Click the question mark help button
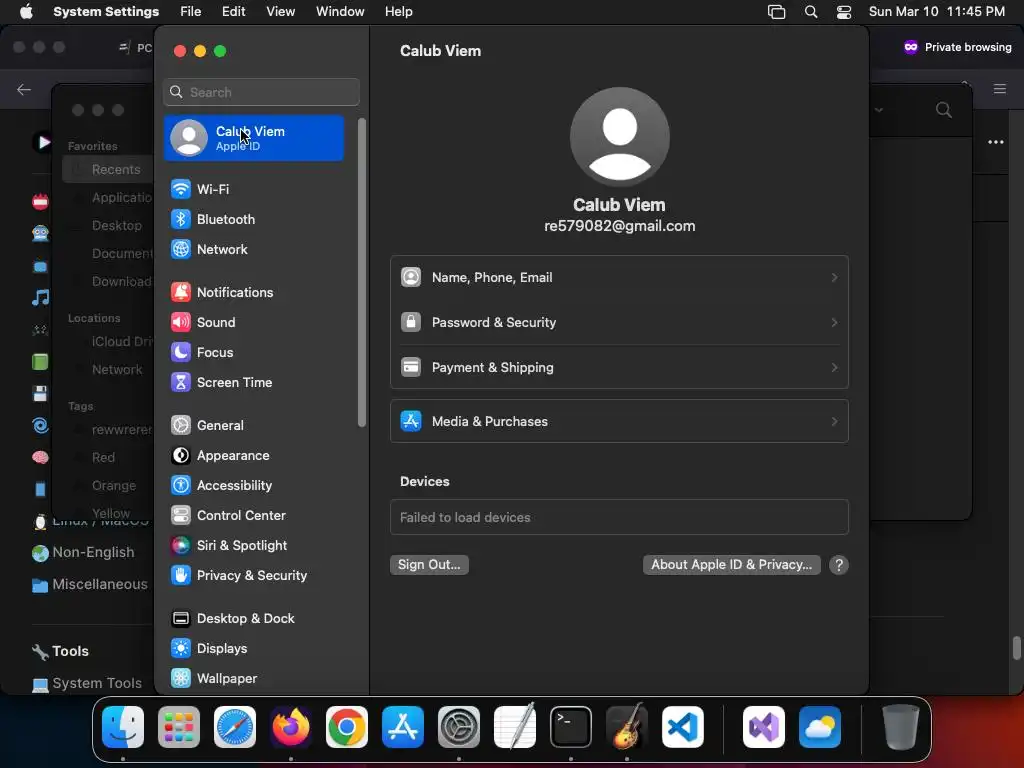This screenshot has height=768, width=1024. click(839, 566)
